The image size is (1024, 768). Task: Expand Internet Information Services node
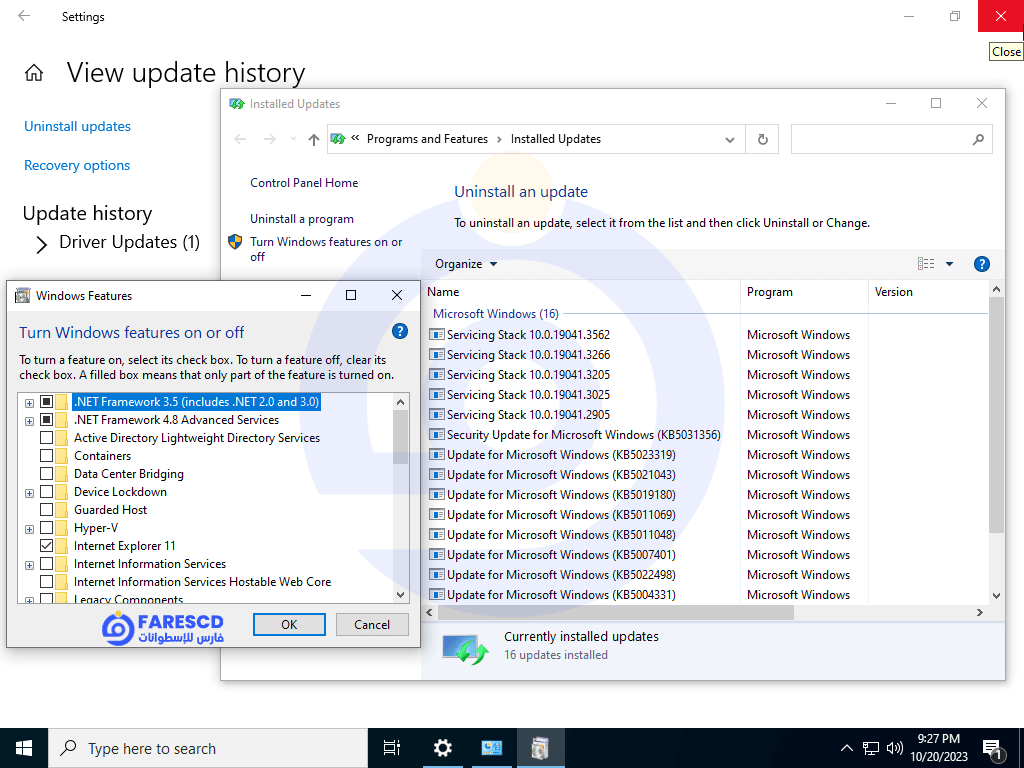pos(29,565)
